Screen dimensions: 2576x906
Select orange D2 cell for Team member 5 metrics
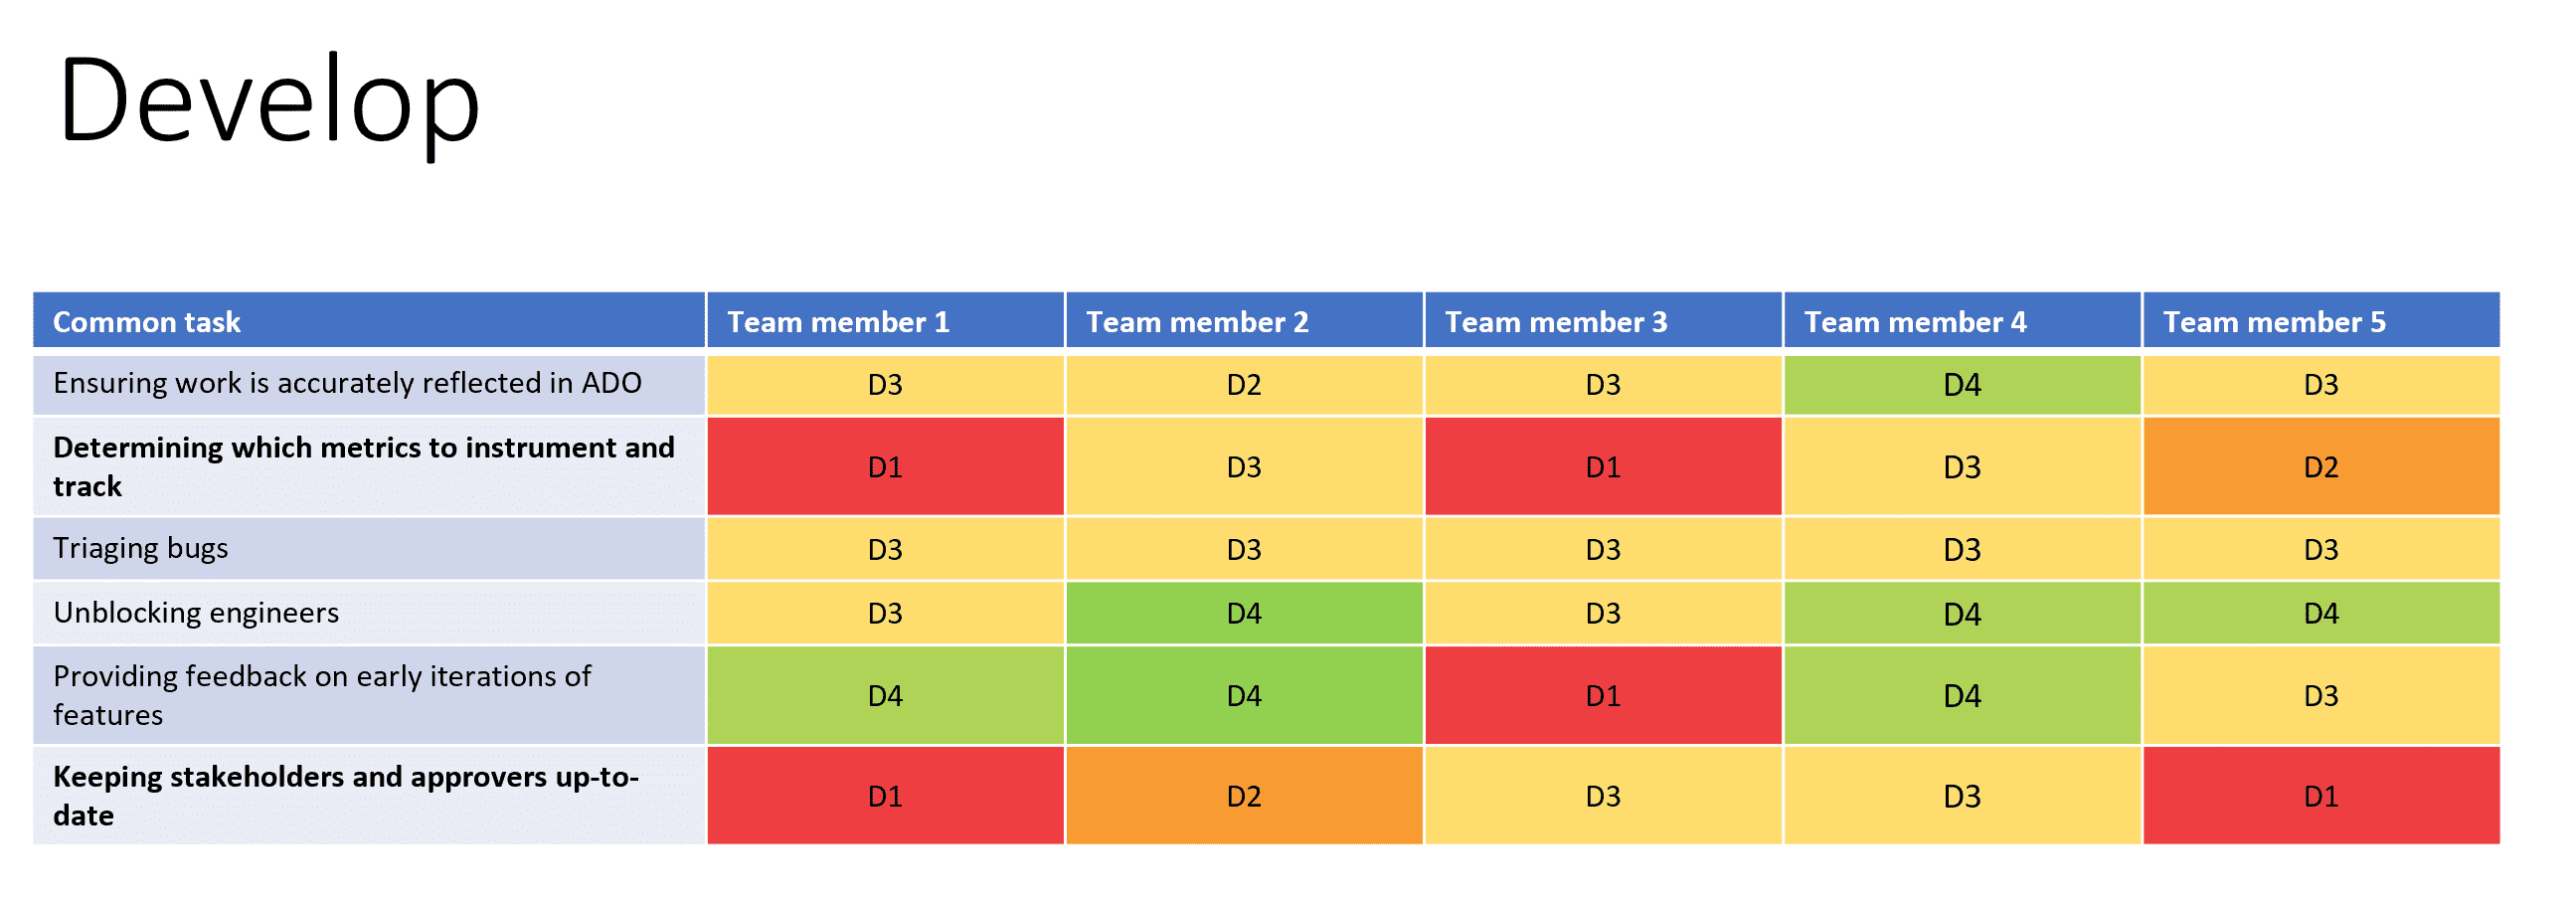[2321, 467]
